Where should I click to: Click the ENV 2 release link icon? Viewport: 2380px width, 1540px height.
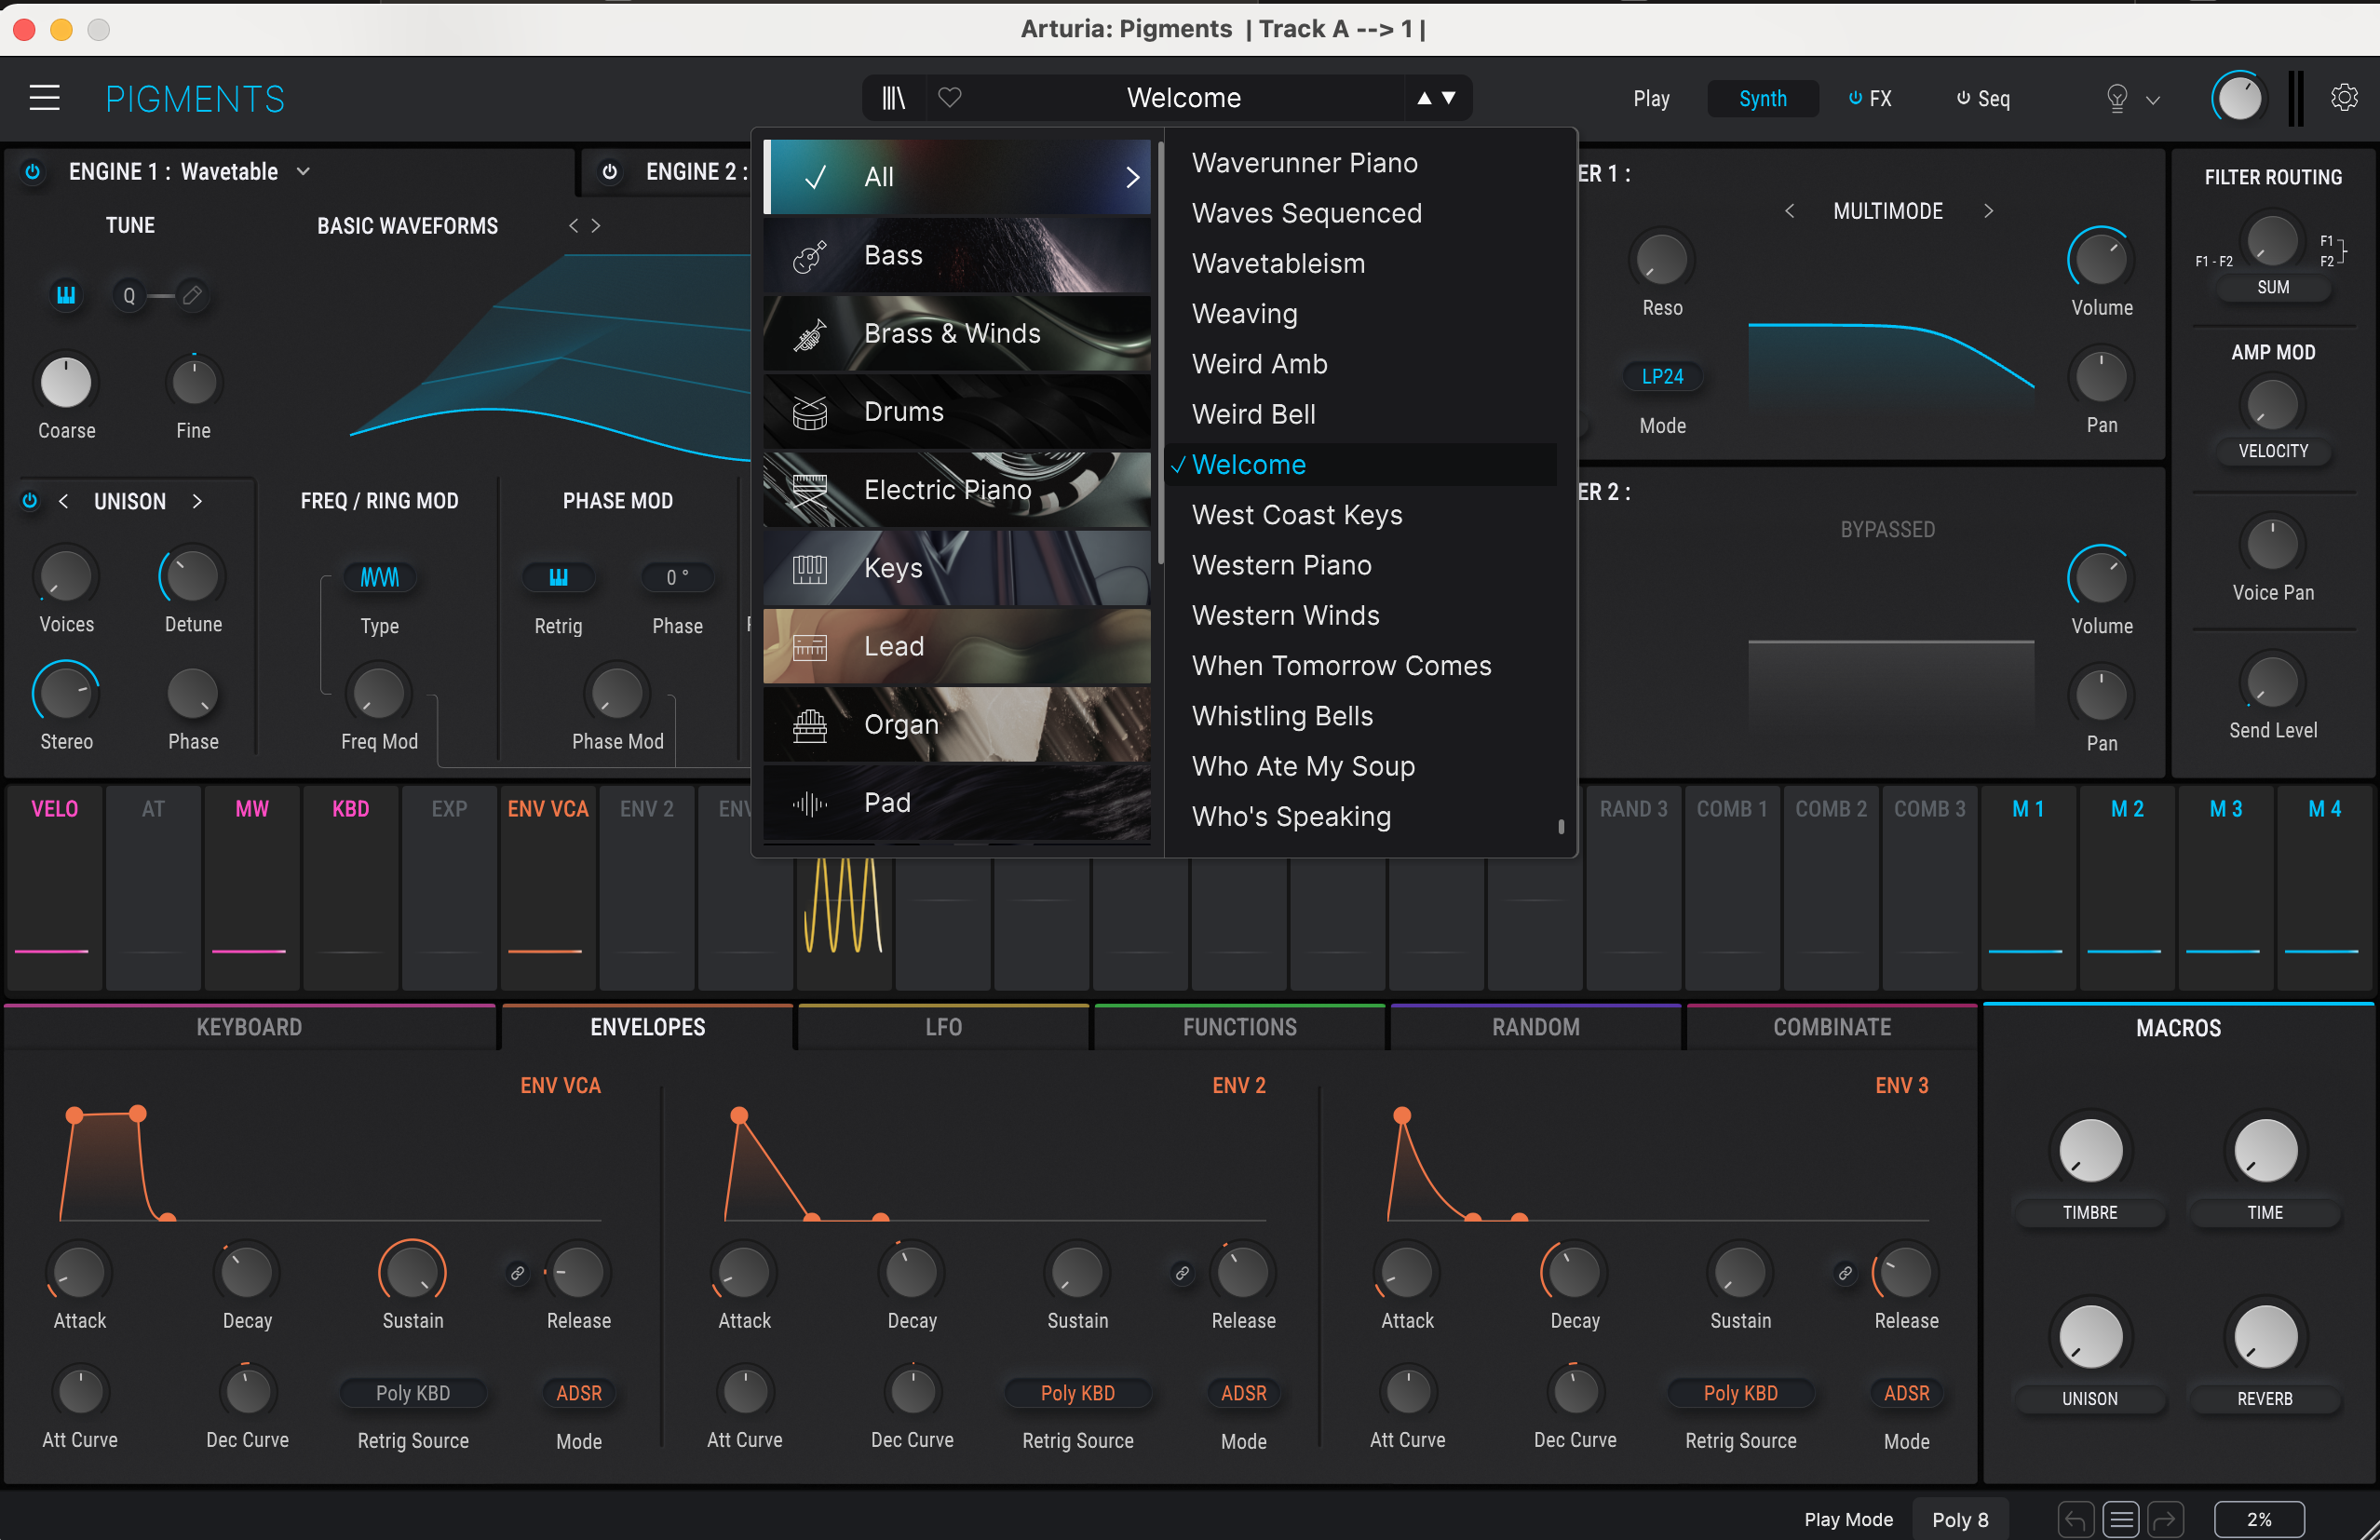pos(1182,1273)
